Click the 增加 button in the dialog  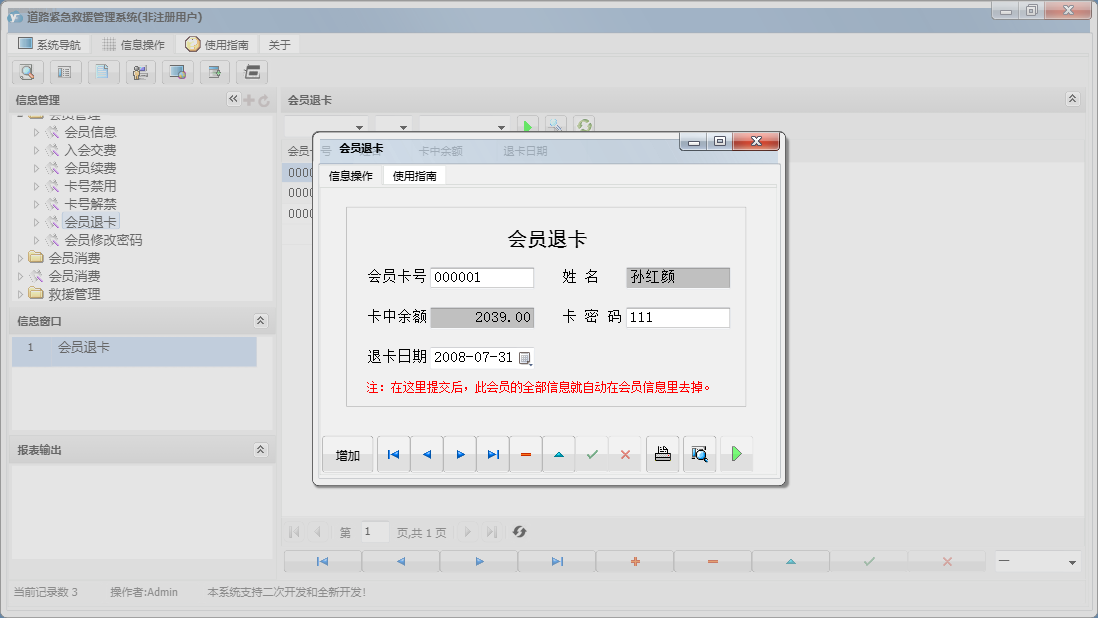coord(347,453)
